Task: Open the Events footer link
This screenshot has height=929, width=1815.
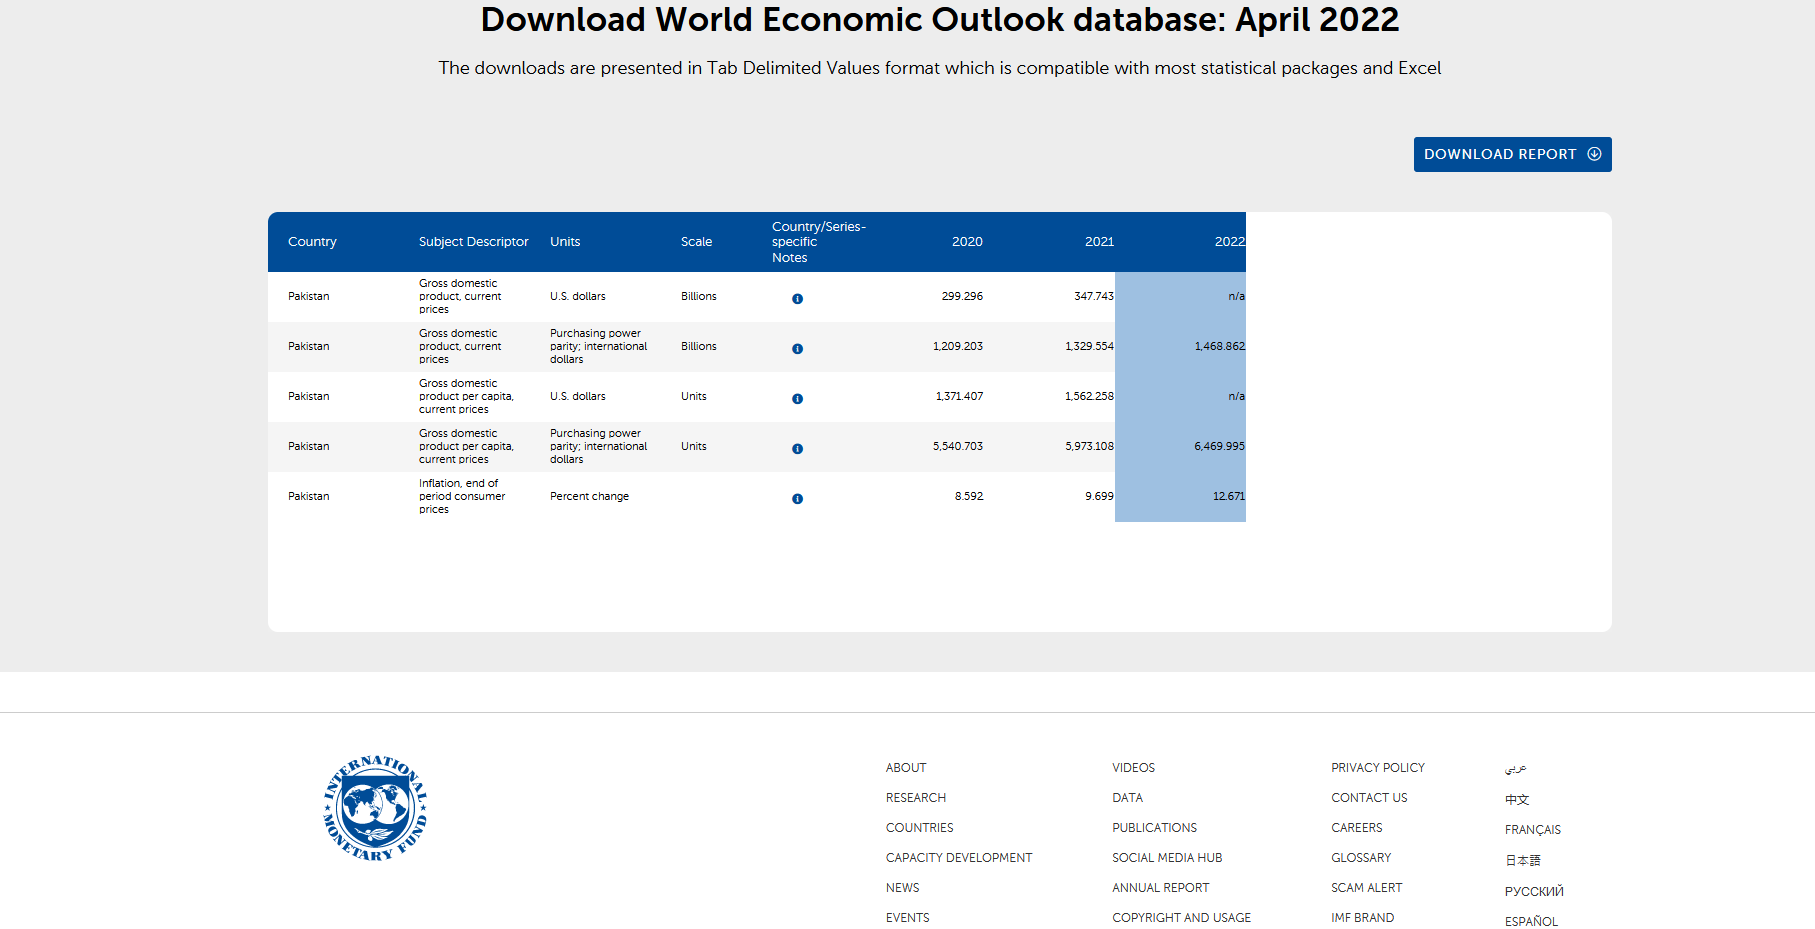Action: pyautogui.click(x=907, y=918)
